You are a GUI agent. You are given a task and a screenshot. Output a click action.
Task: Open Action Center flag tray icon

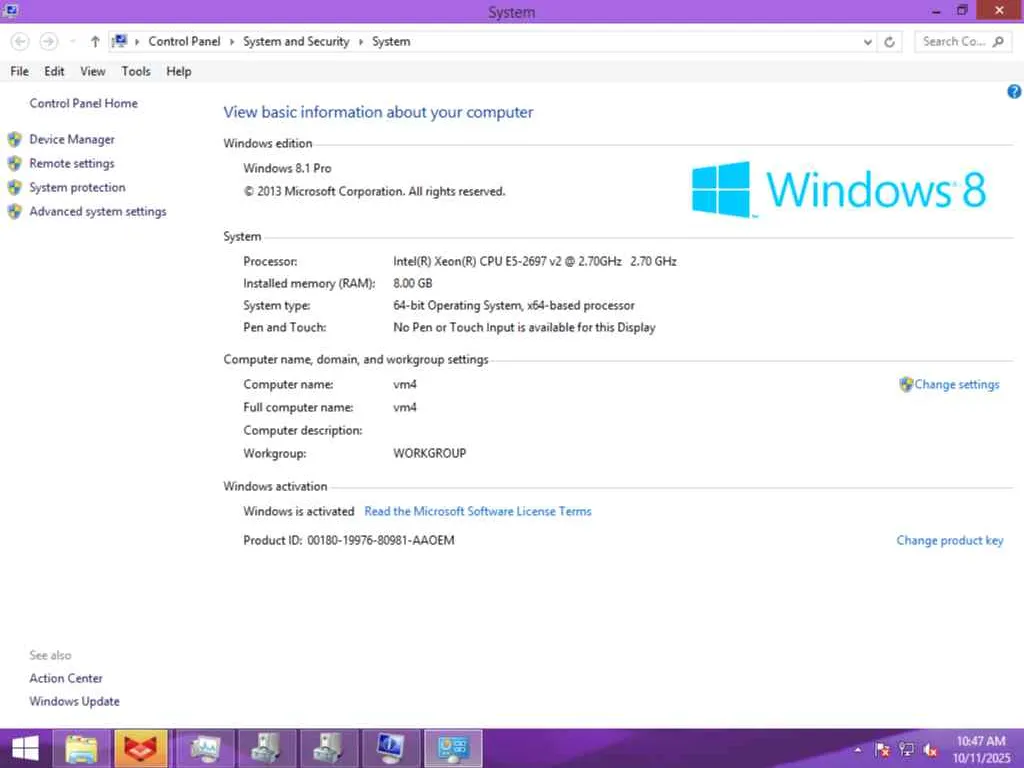pos(882,750)
